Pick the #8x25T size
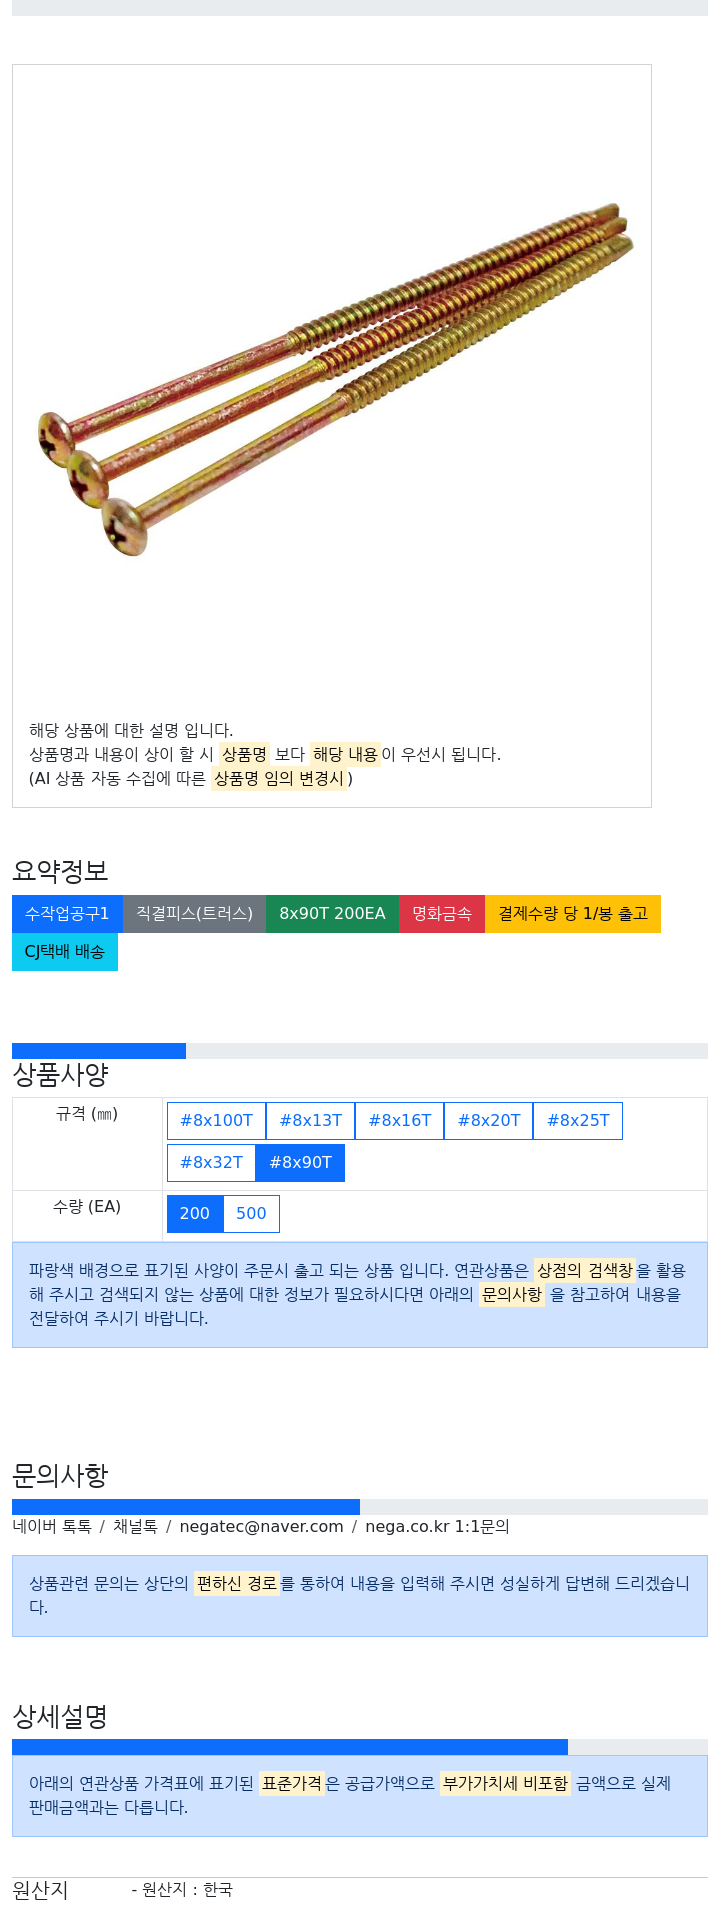Screen dimensions: 720x1910 click(578, 1121)
